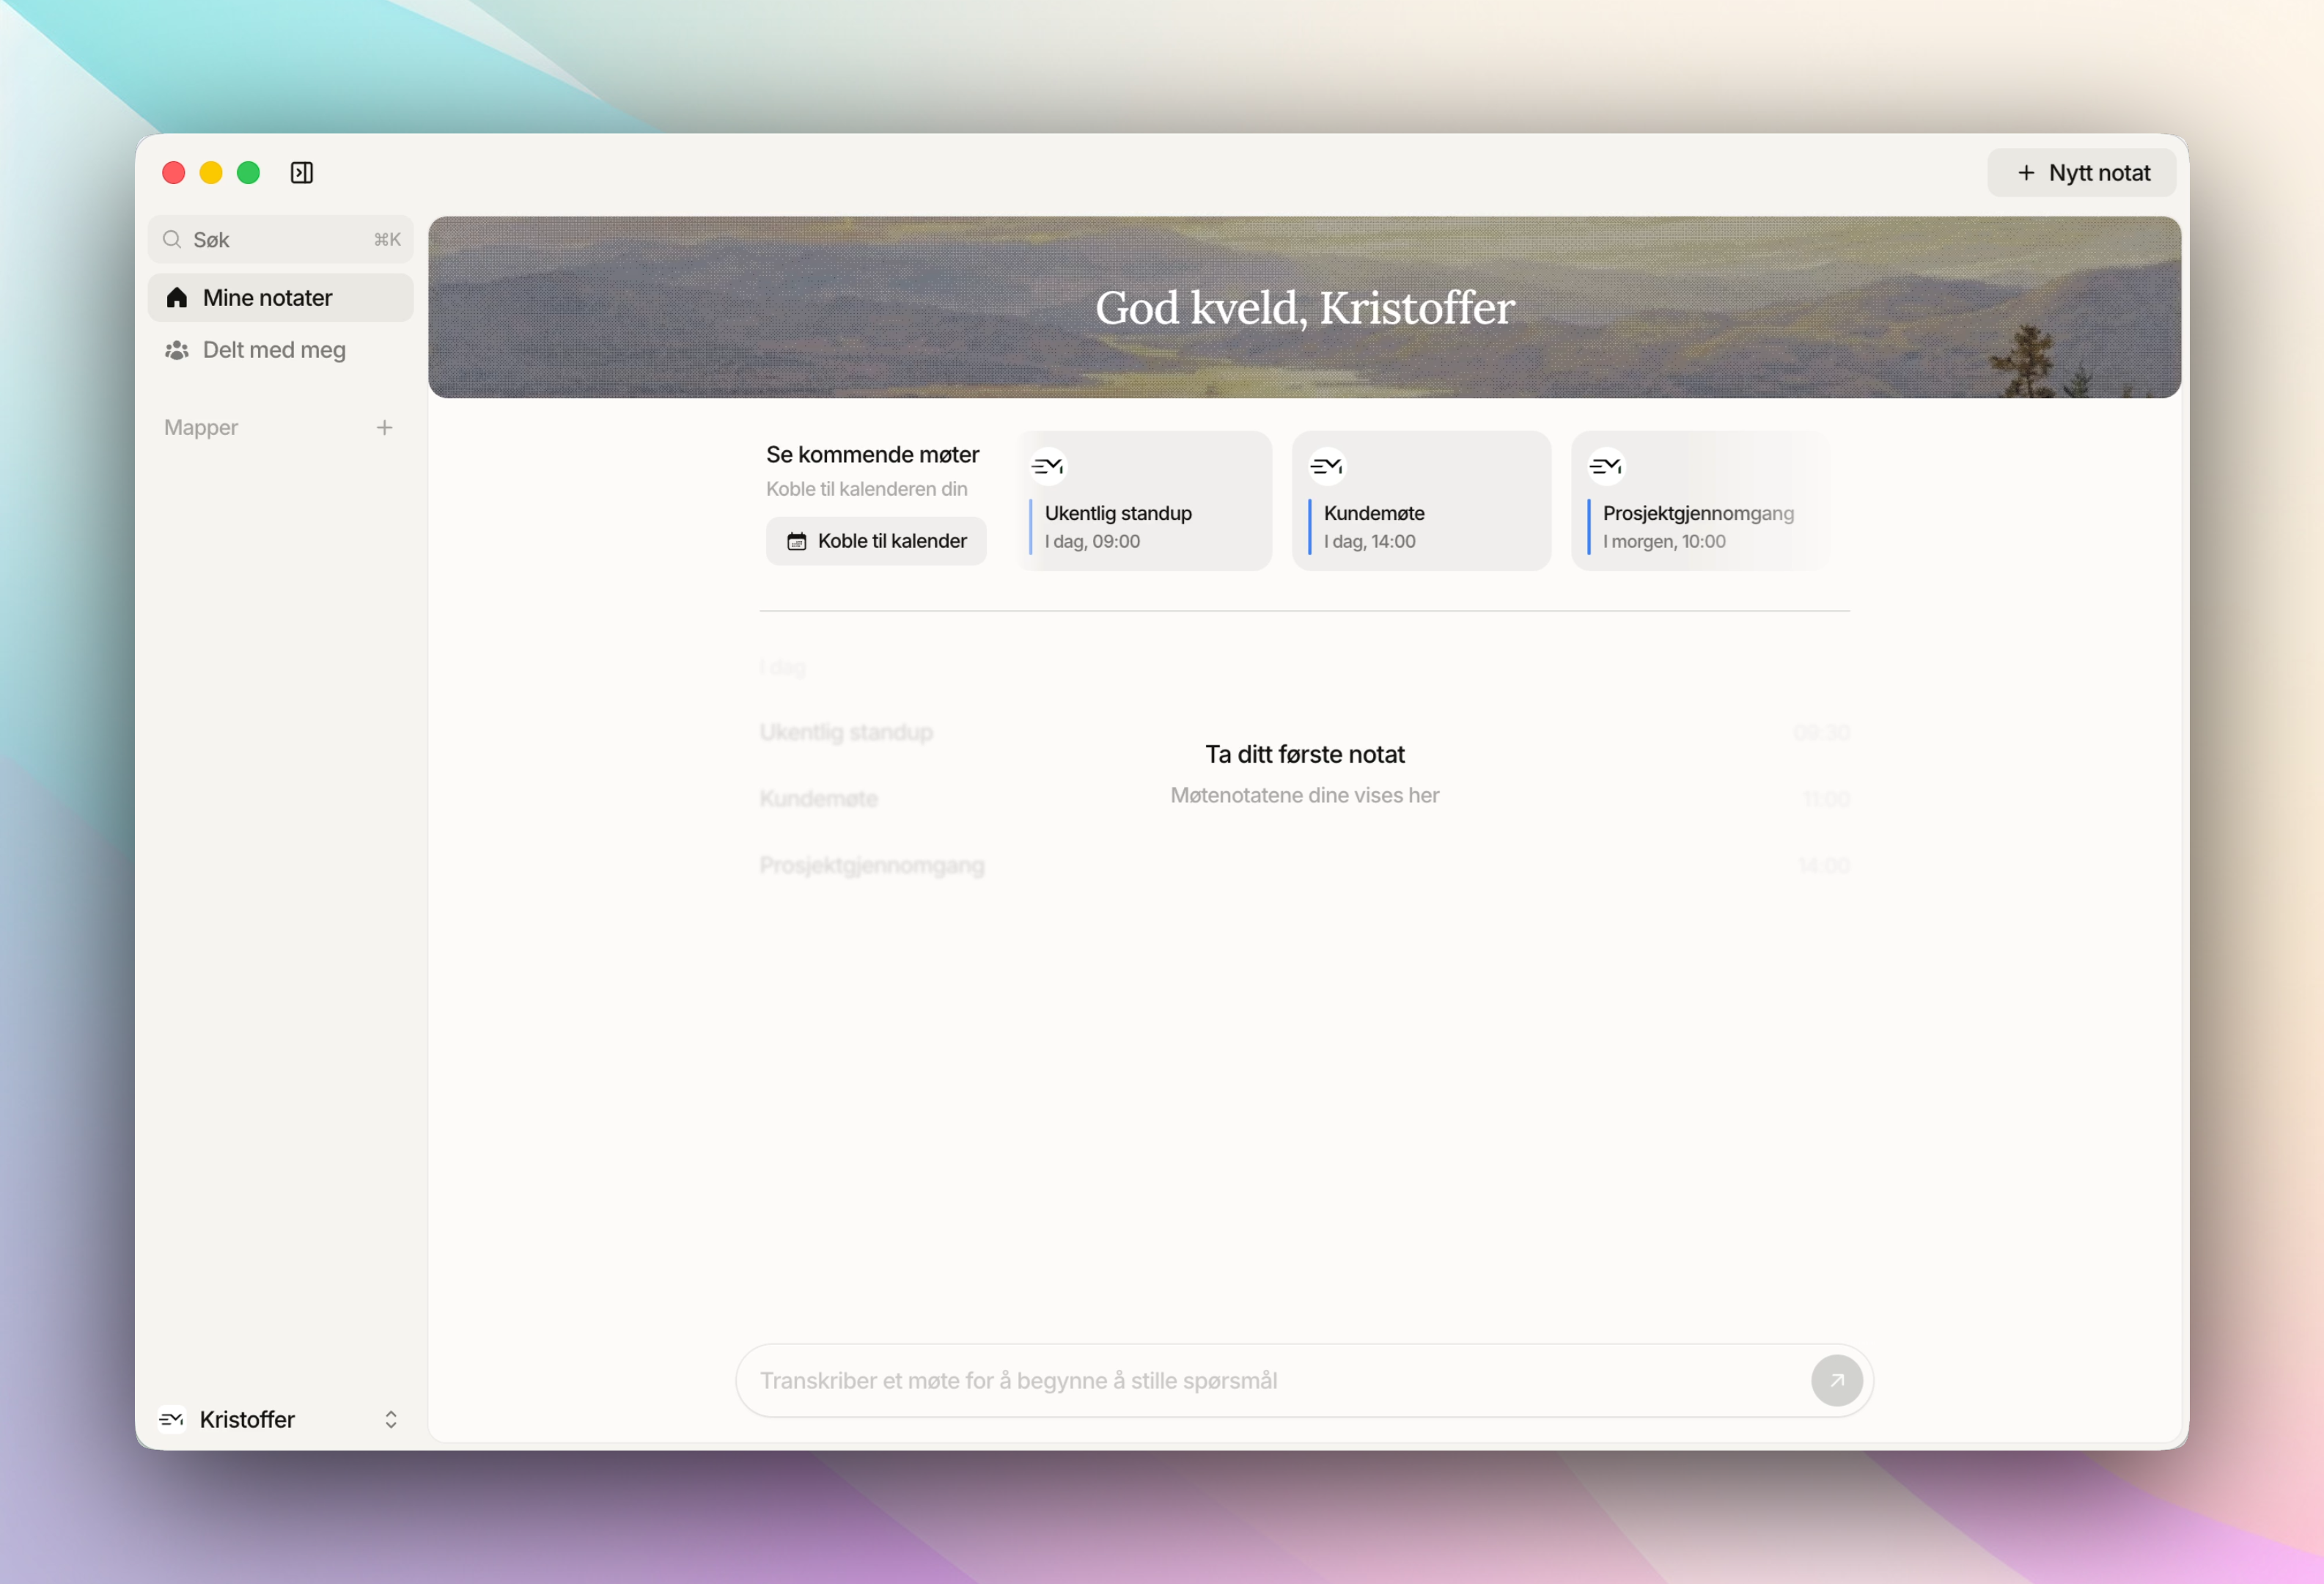The image size is (2324, 1584).
Task: Toggle the sidebar panel icon
Action: tap(301, 173)
